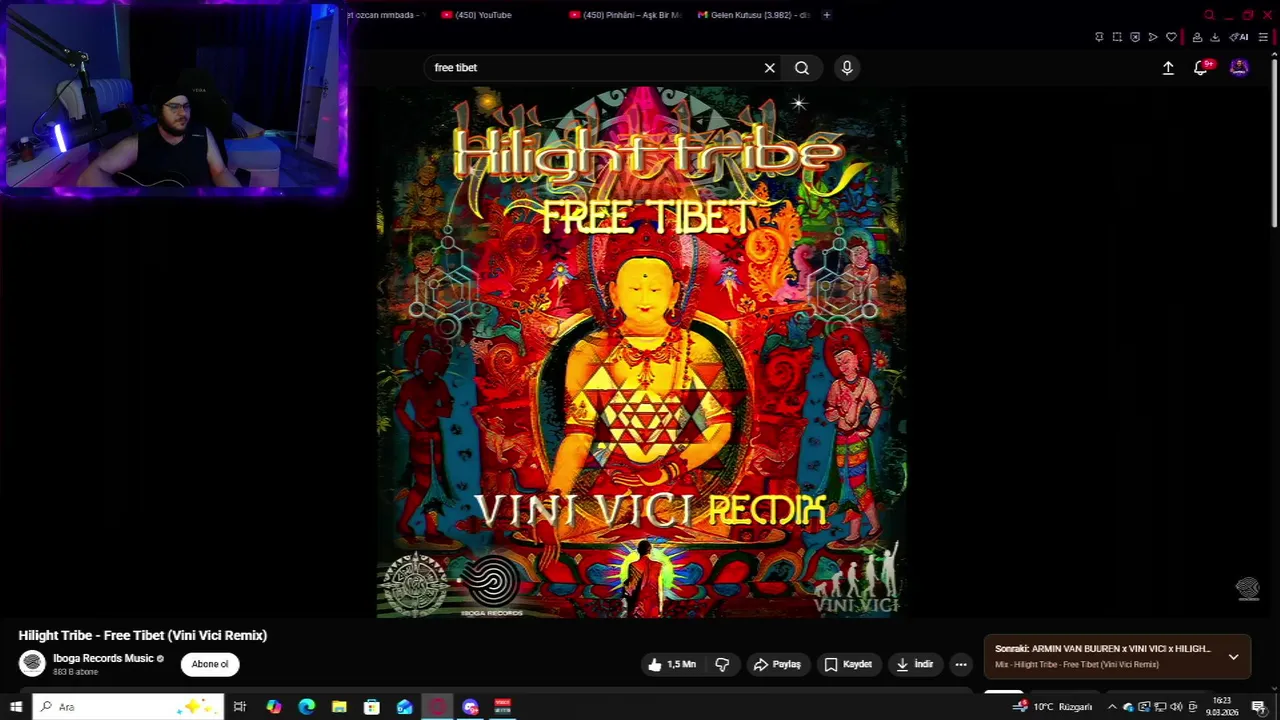Image resolution: width=1280 pixels, height=720 pixels.
Task: Click the taskbar 'Ara' search box
Action: click(128, 707)
